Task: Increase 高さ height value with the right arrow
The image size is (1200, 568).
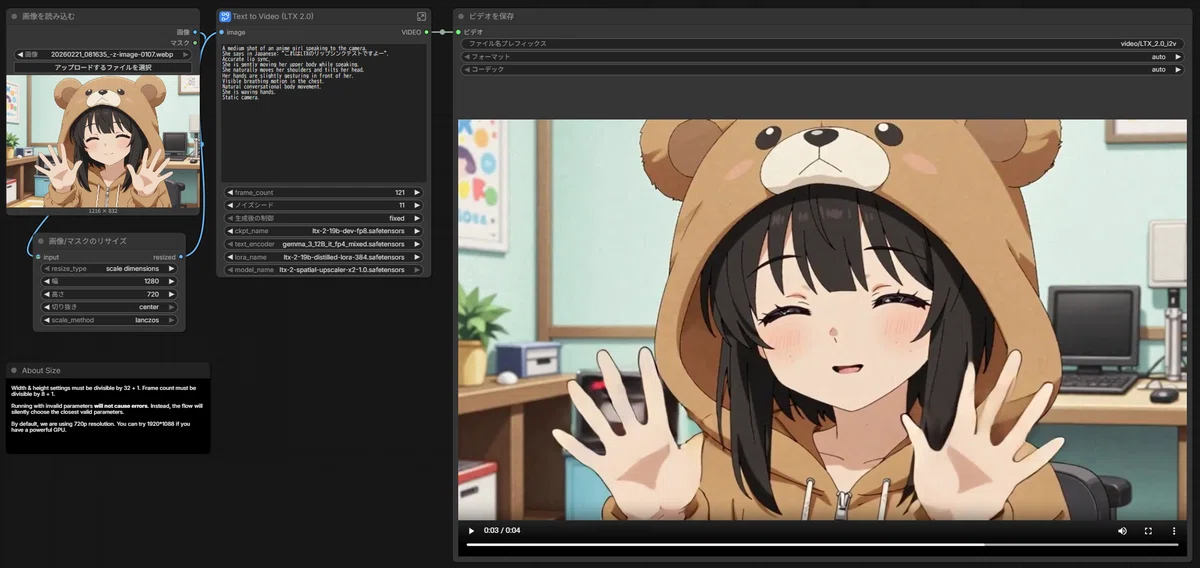Action: pos(172,295)
